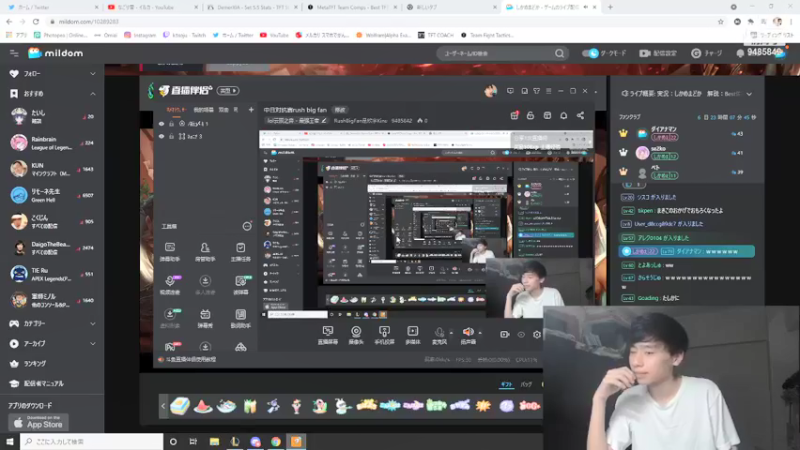
Task: Open the notifications bell in mildom header
Action: (740, 53)
